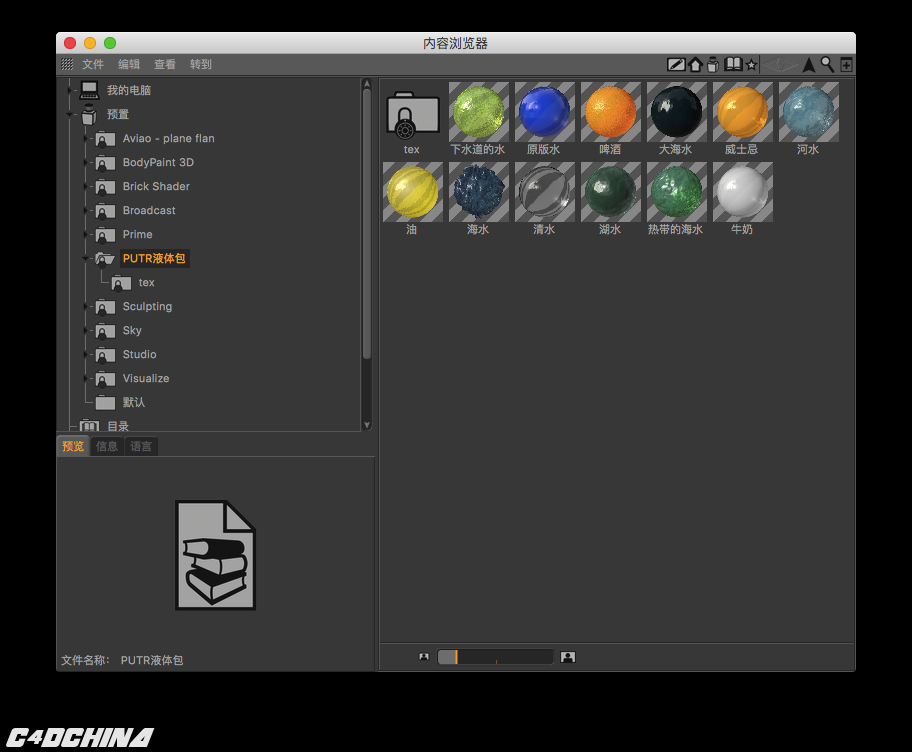Select Broadcast library
This screenshot has width=912, height=752.
point(149,210)
